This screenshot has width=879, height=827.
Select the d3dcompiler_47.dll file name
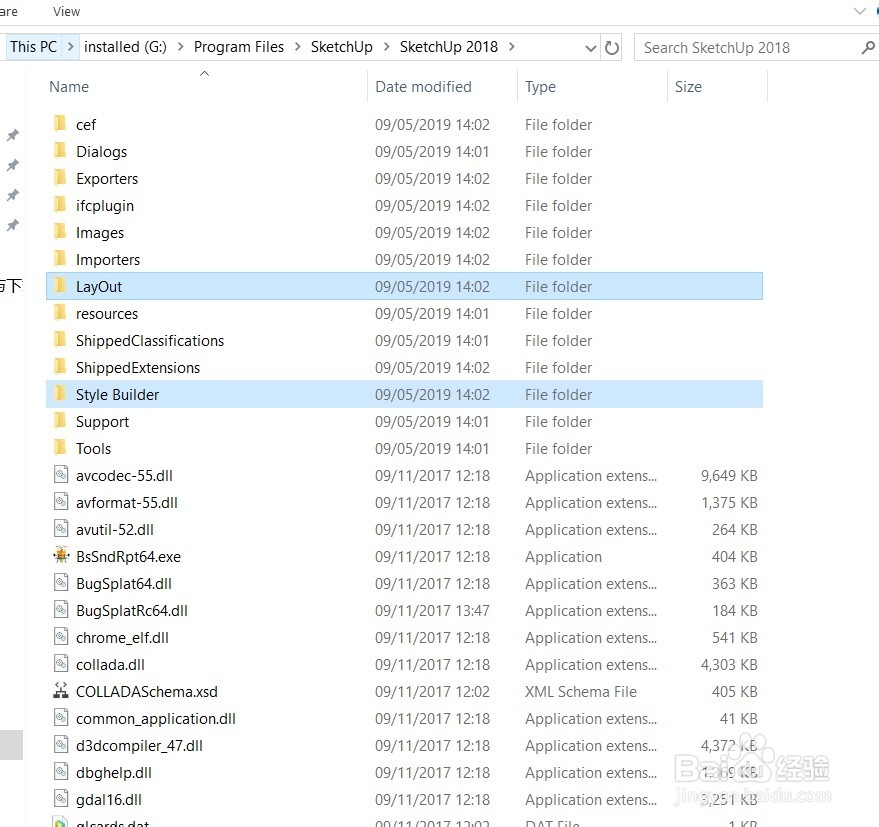point(139,746)
